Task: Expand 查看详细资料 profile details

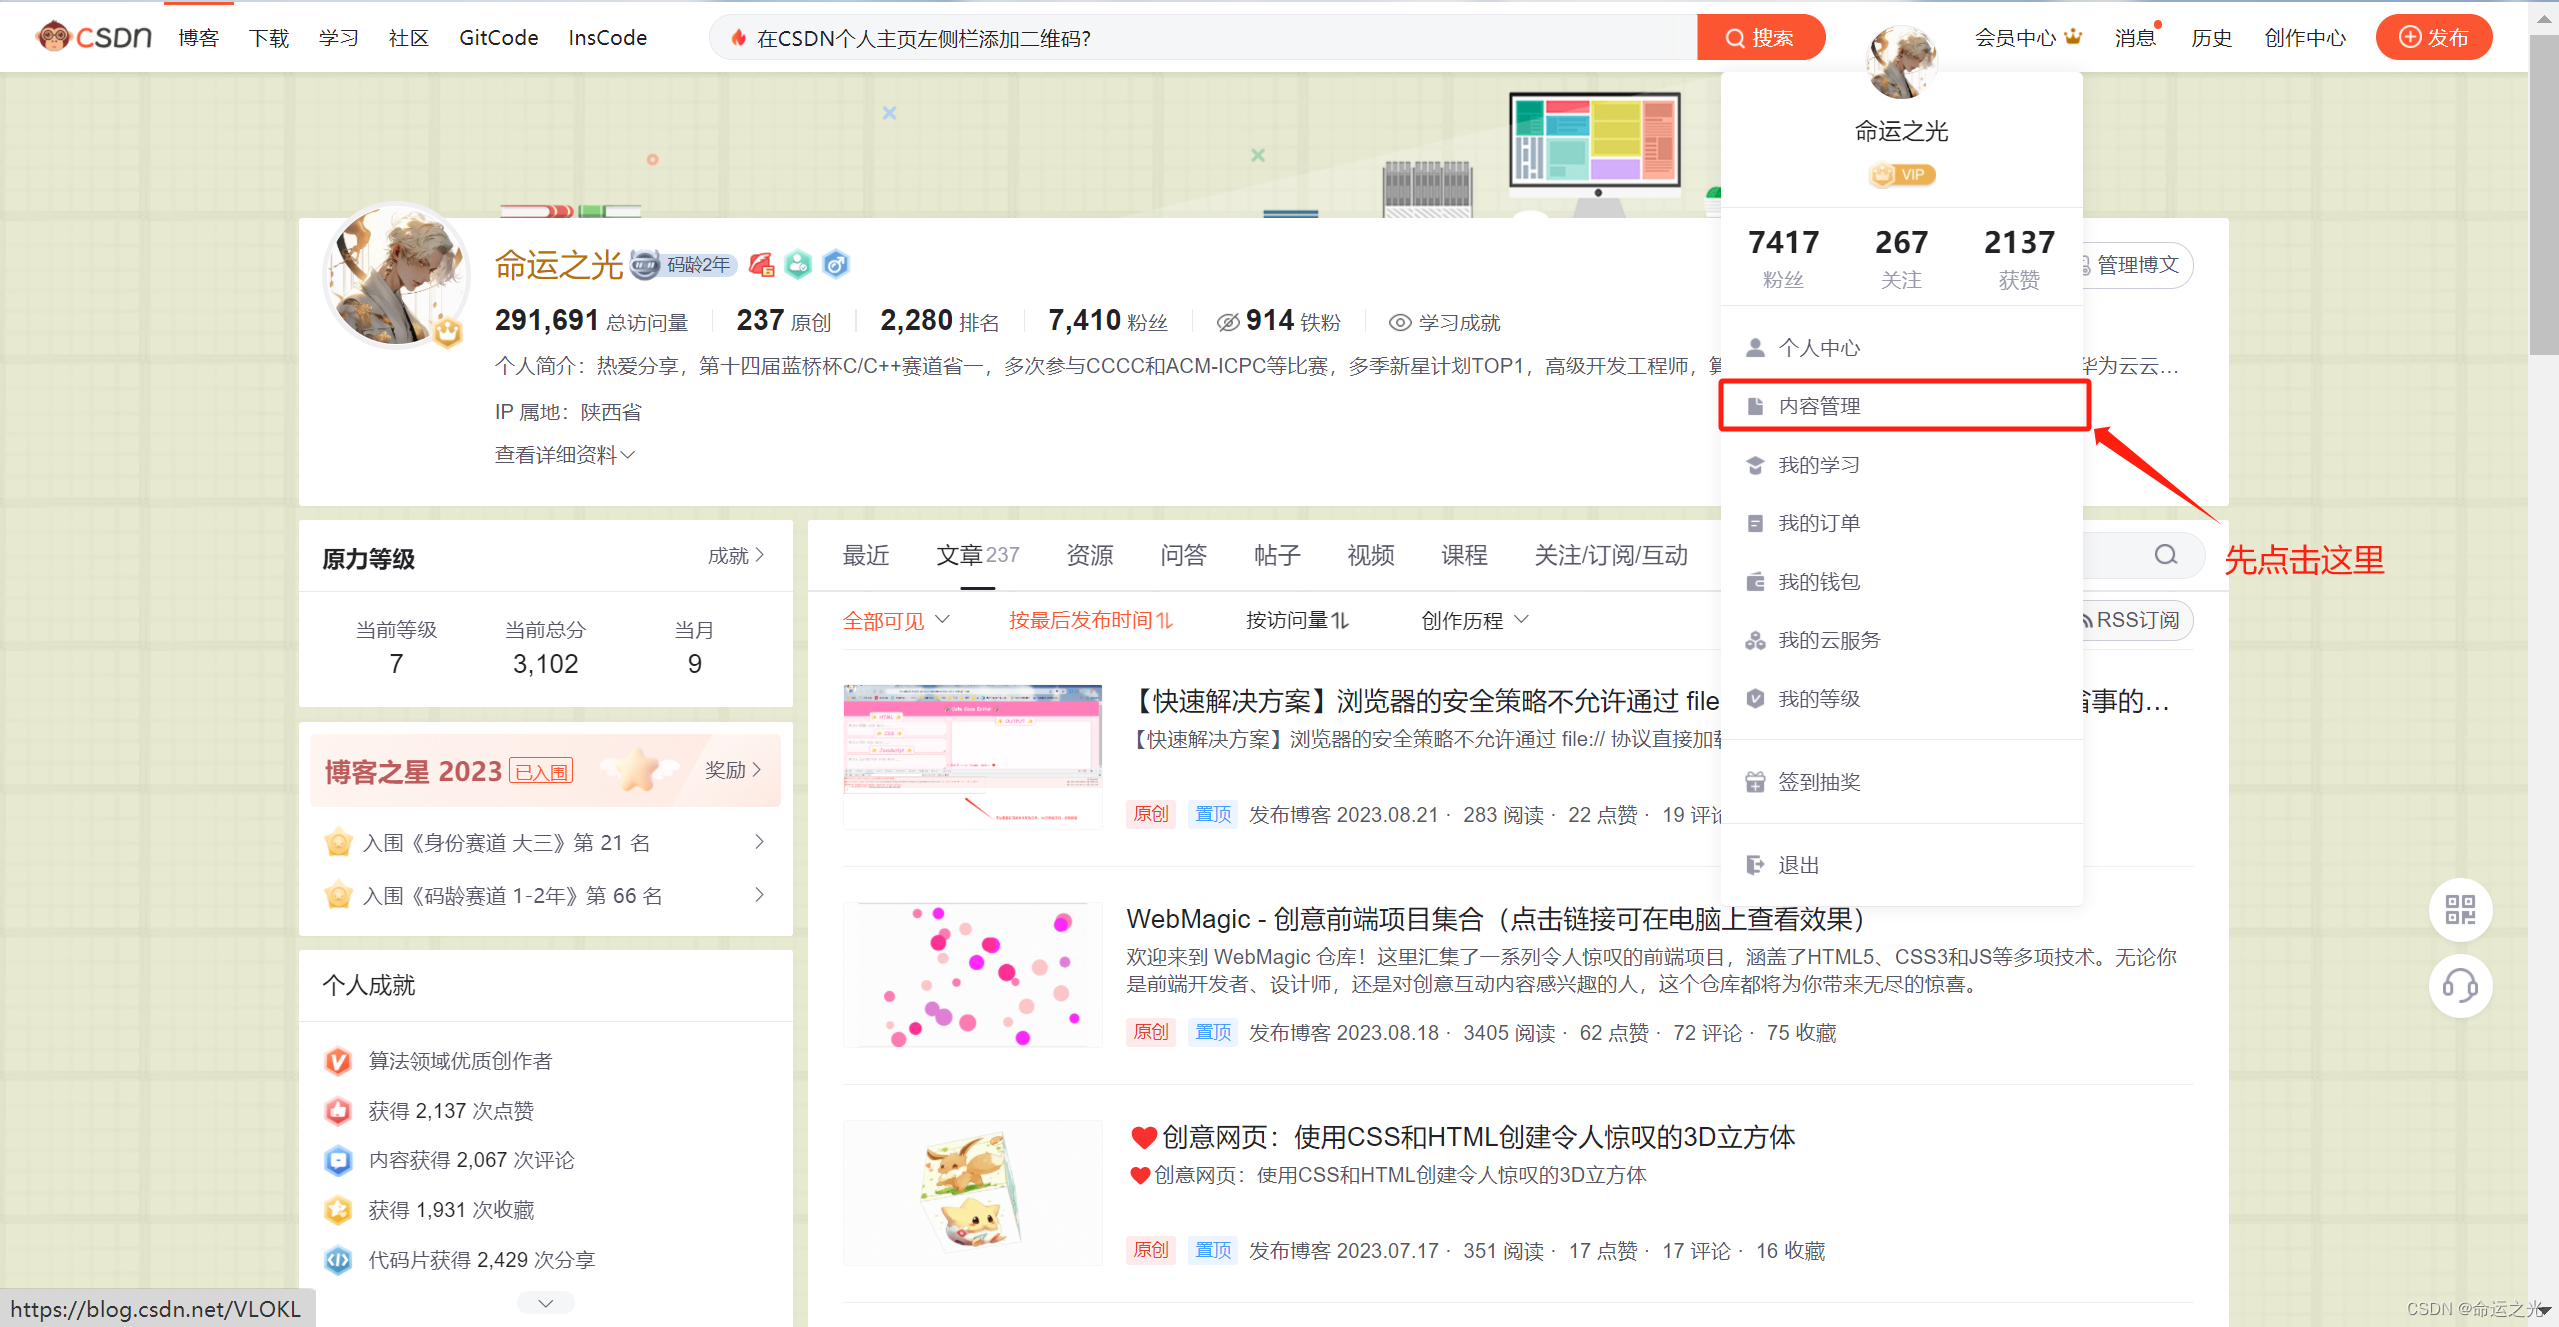Action: 564,455
